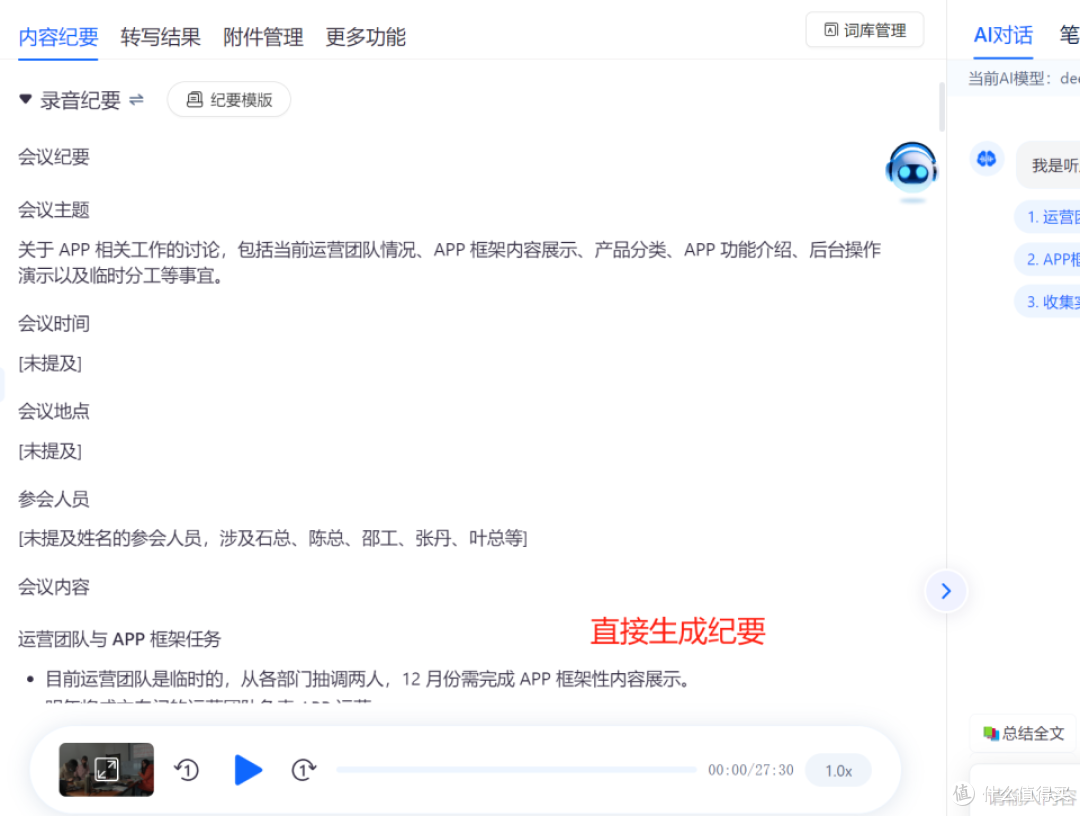Skip forward with the forward-skip icon

tap(303, 770)
